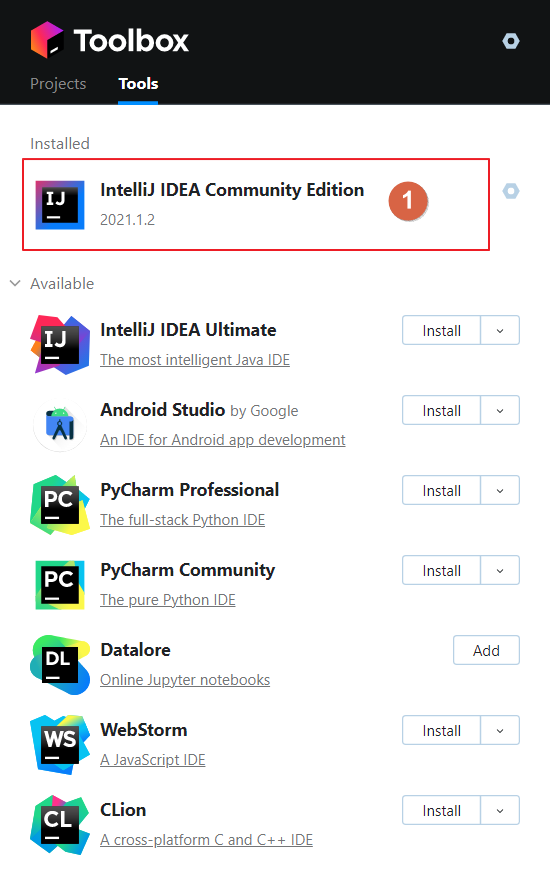The height and width of the screenshot is (875, 550).
Task: Switch to the Projects tab
Action: pyautogui.click(x=58, y=84)
